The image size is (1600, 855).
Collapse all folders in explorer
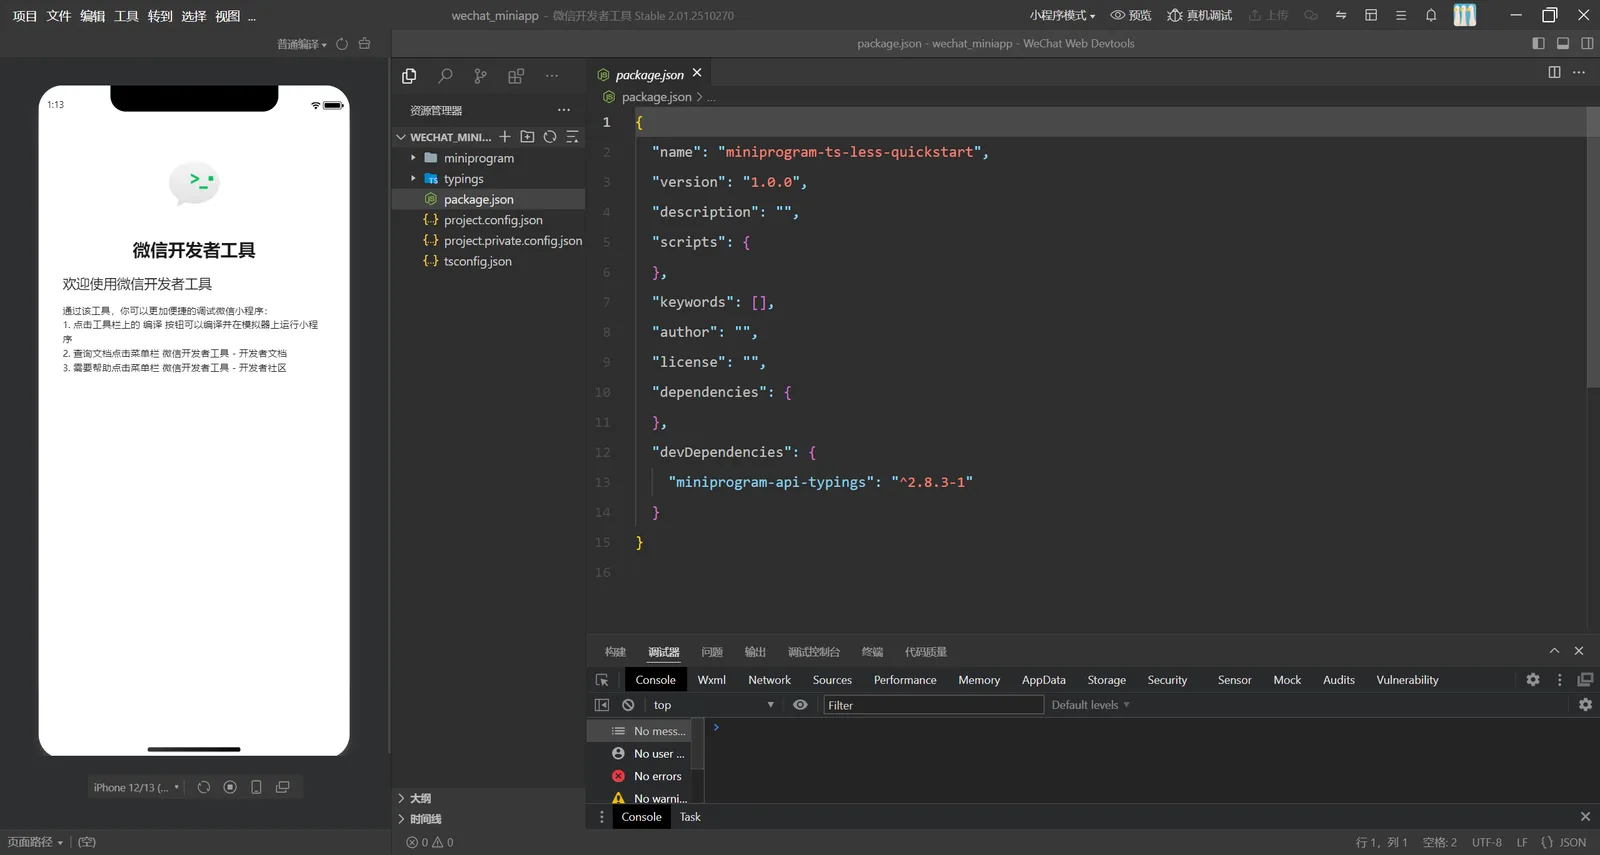coord(572,137)
